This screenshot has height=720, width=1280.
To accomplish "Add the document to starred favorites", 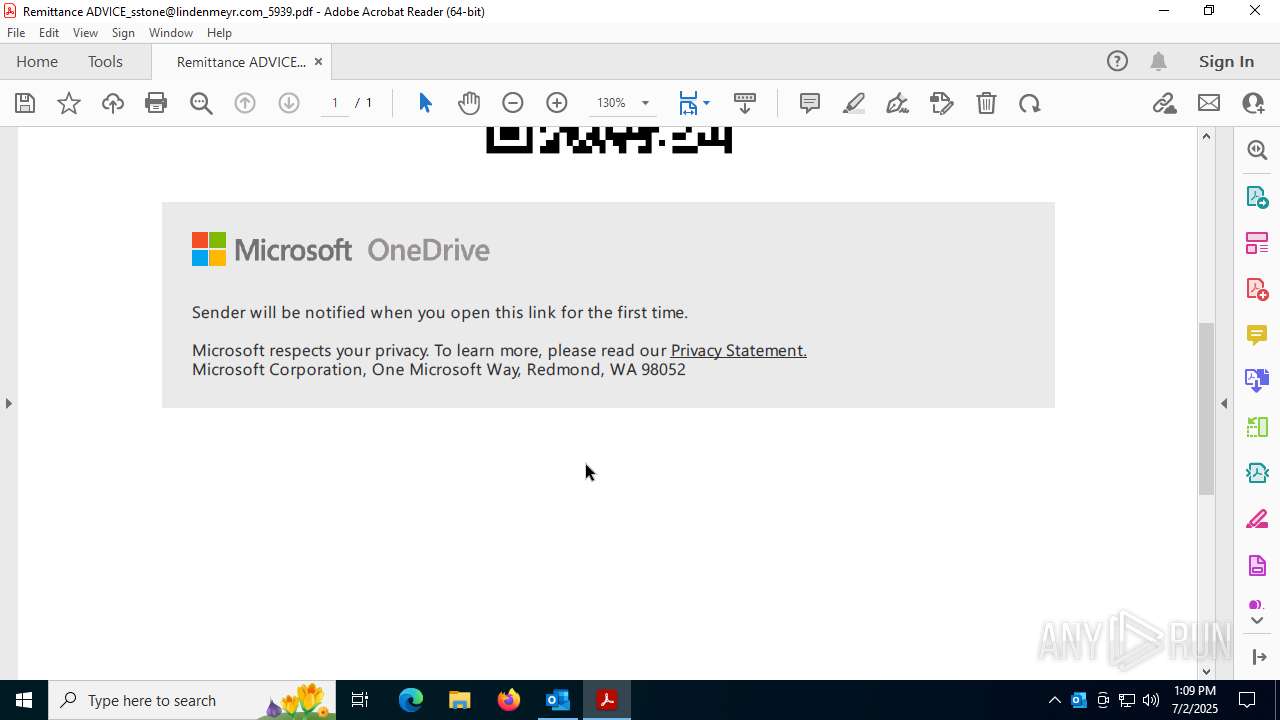I will pos(69,103).
